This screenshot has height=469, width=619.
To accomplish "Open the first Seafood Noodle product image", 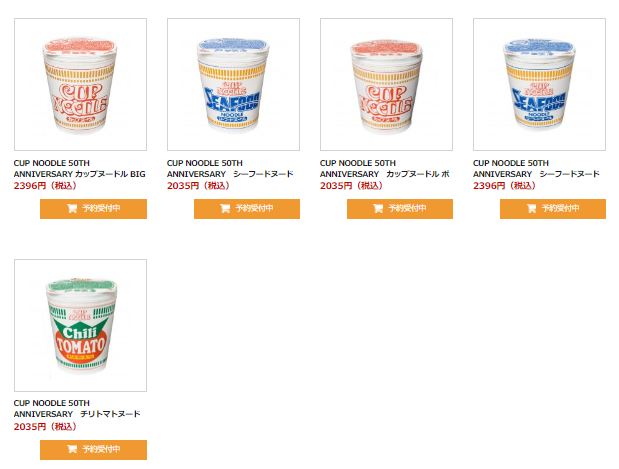I will pyautogui.click(x=233, y=84).
